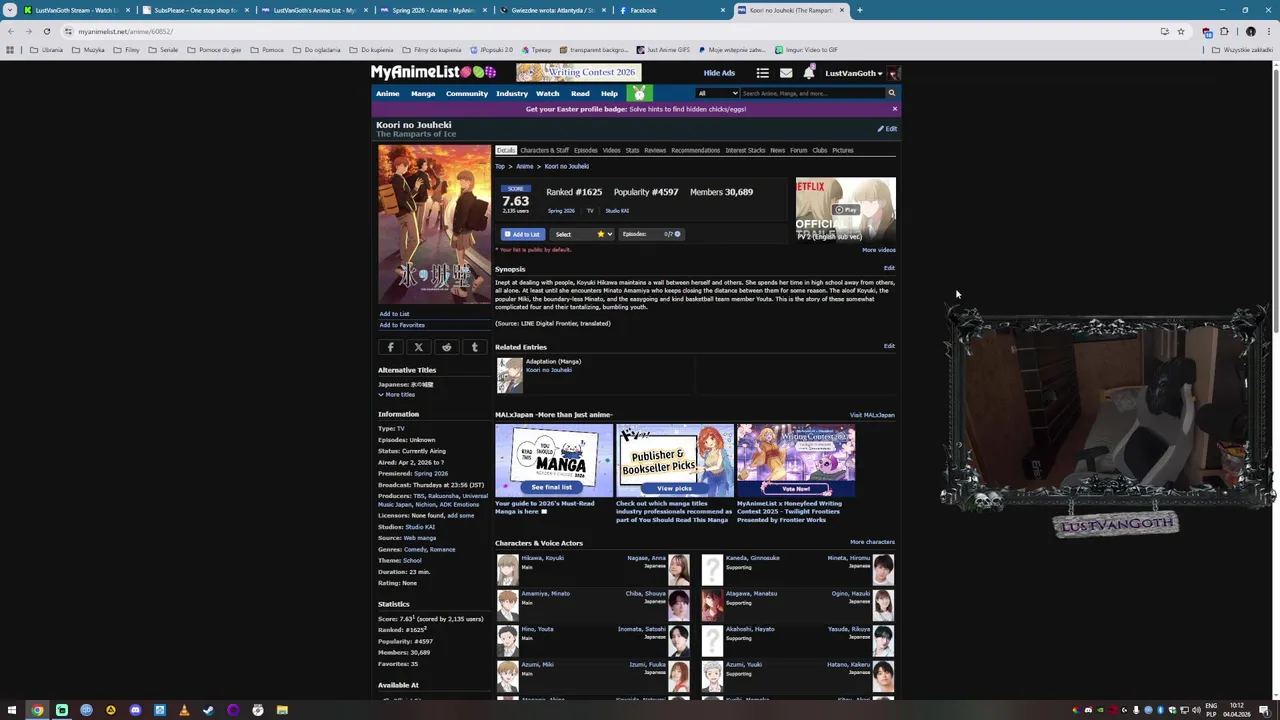Viewport: 1280px width, 720px height.
Task: Switch to Episodes tab
Action: 585,151
